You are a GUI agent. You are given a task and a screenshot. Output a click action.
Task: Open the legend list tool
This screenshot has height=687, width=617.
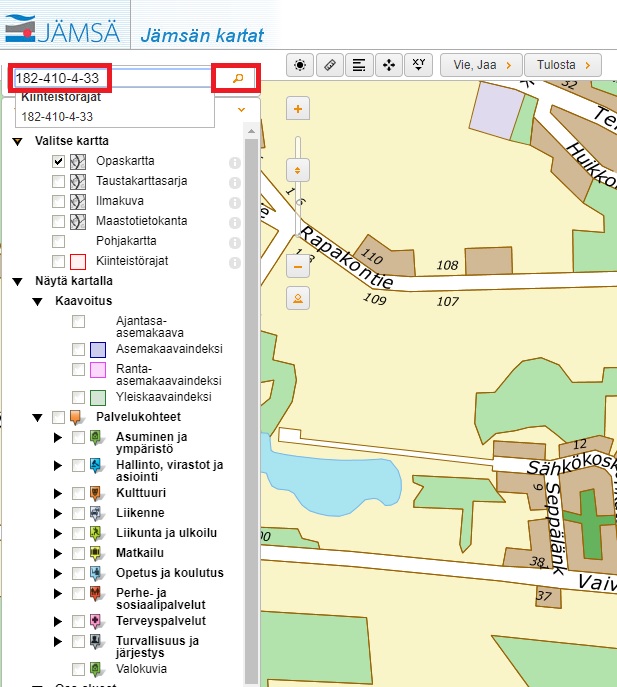point(359,65)
